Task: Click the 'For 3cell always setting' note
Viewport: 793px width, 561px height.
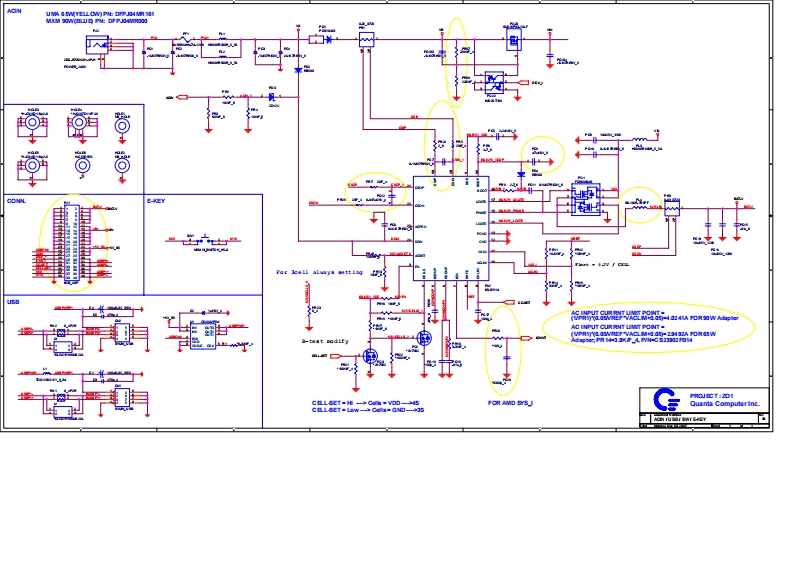Action: point(321,272)
